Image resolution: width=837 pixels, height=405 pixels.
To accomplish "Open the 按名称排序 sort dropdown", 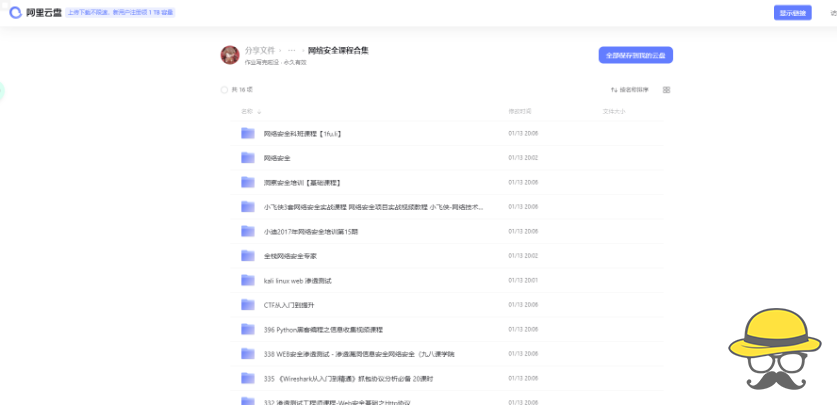I will [x=630, y=90].
